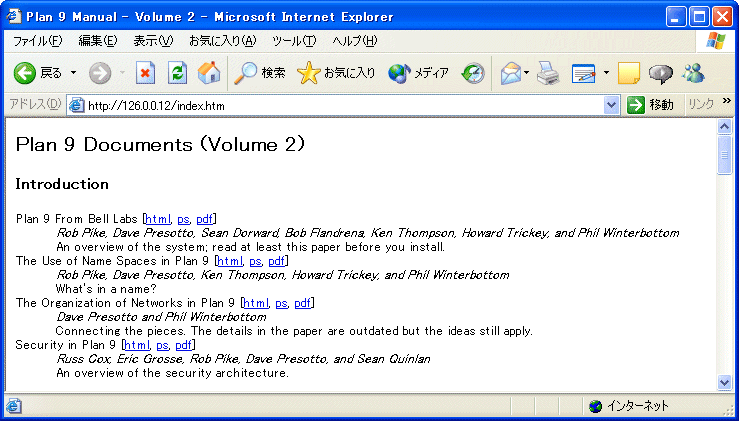Open the 表示(V) menu
The height and width of the screenshot is (421, 739).
pyautogui.click(x=153, y=41)
